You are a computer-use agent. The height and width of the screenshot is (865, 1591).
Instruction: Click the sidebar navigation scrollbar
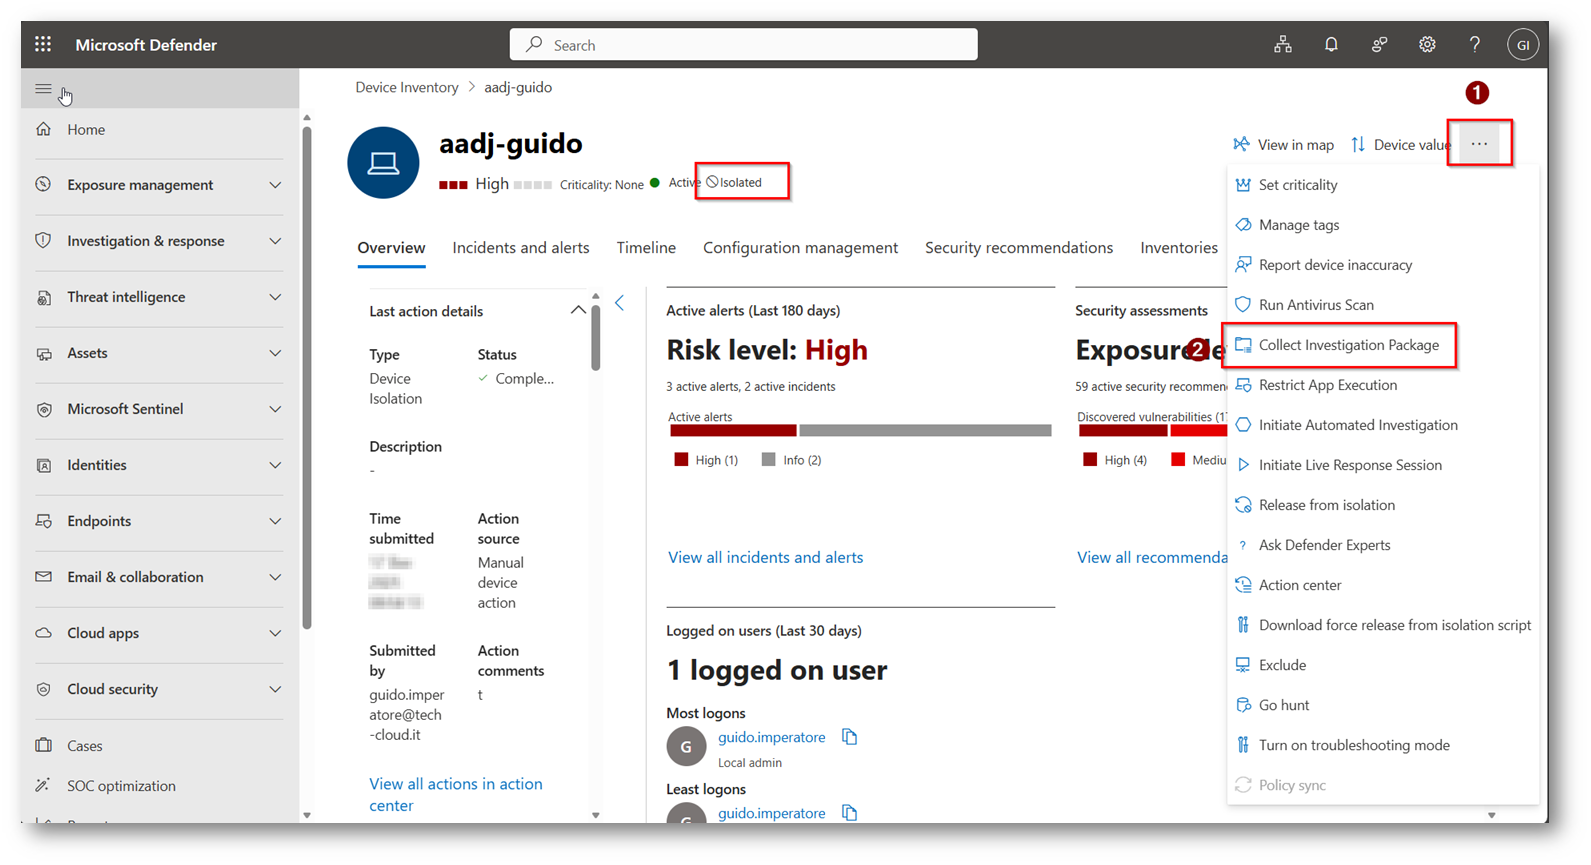307,378
